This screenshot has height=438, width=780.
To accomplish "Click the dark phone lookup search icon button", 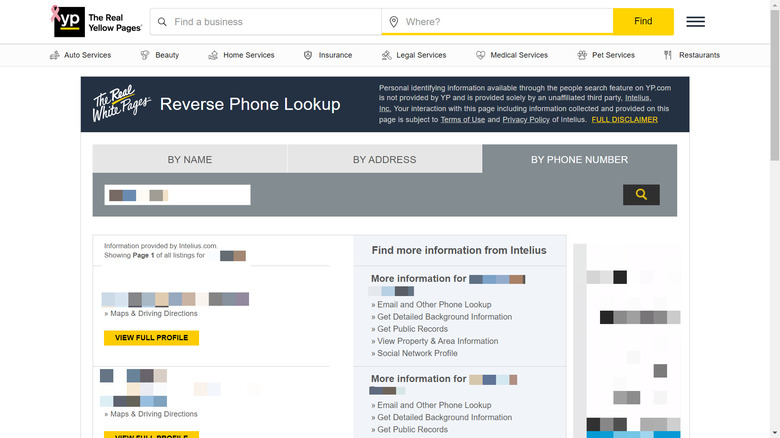I will (x=641, y=195).
